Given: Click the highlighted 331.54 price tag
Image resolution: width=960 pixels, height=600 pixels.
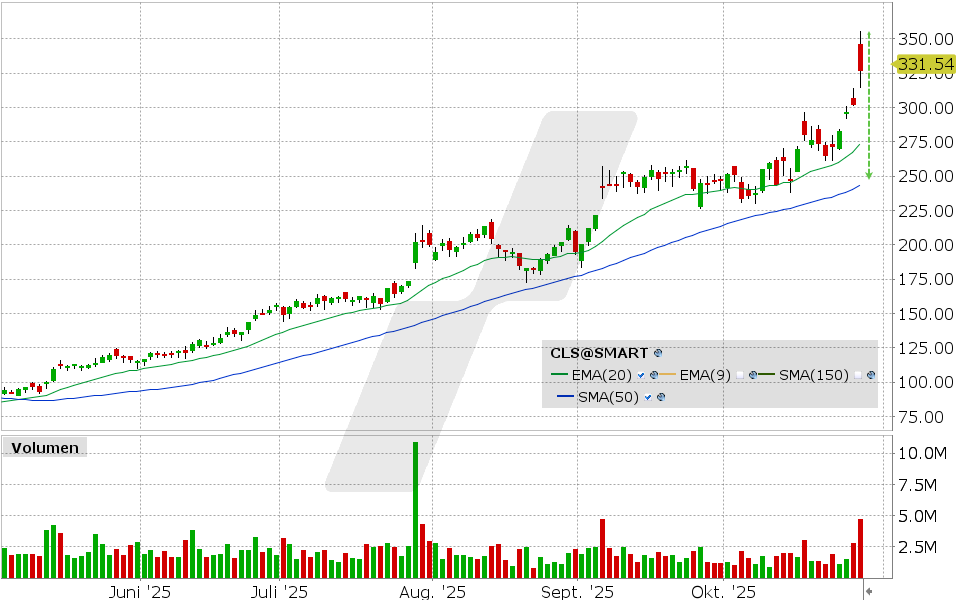Looking at the screenshot, I should tap(923, 65).
